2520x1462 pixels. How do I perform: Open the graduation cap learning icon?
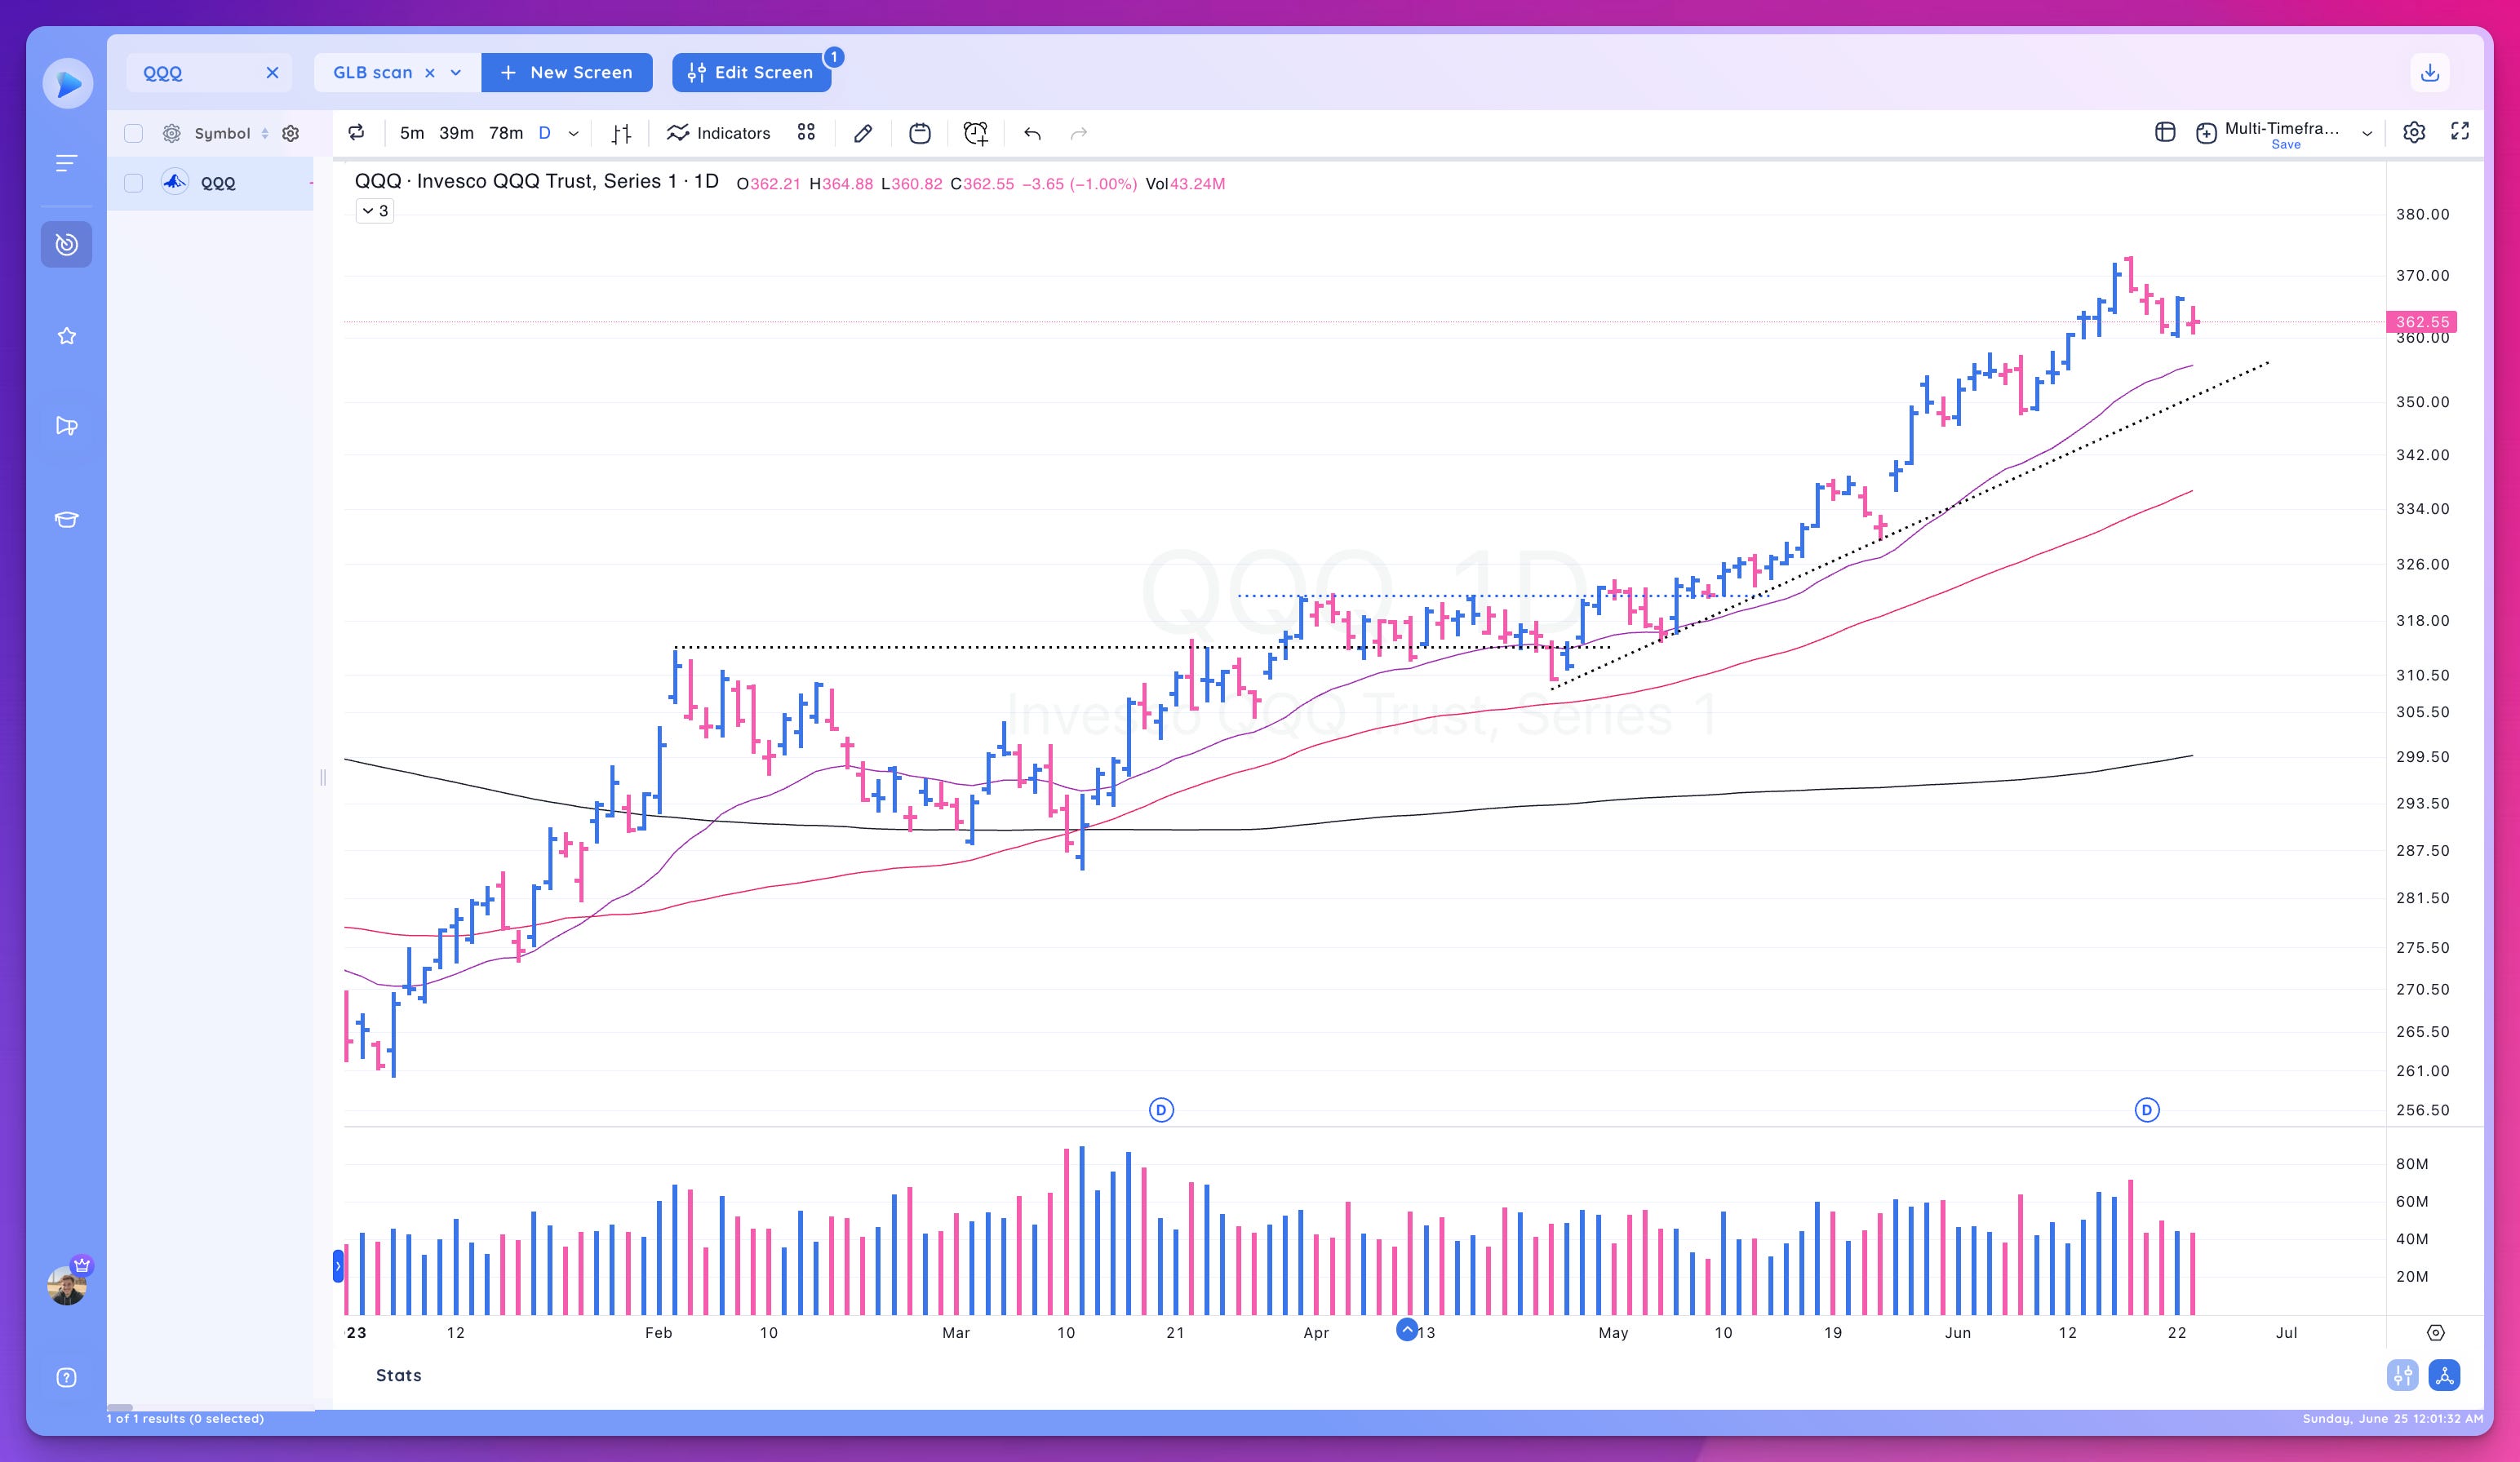pos(66,519)
